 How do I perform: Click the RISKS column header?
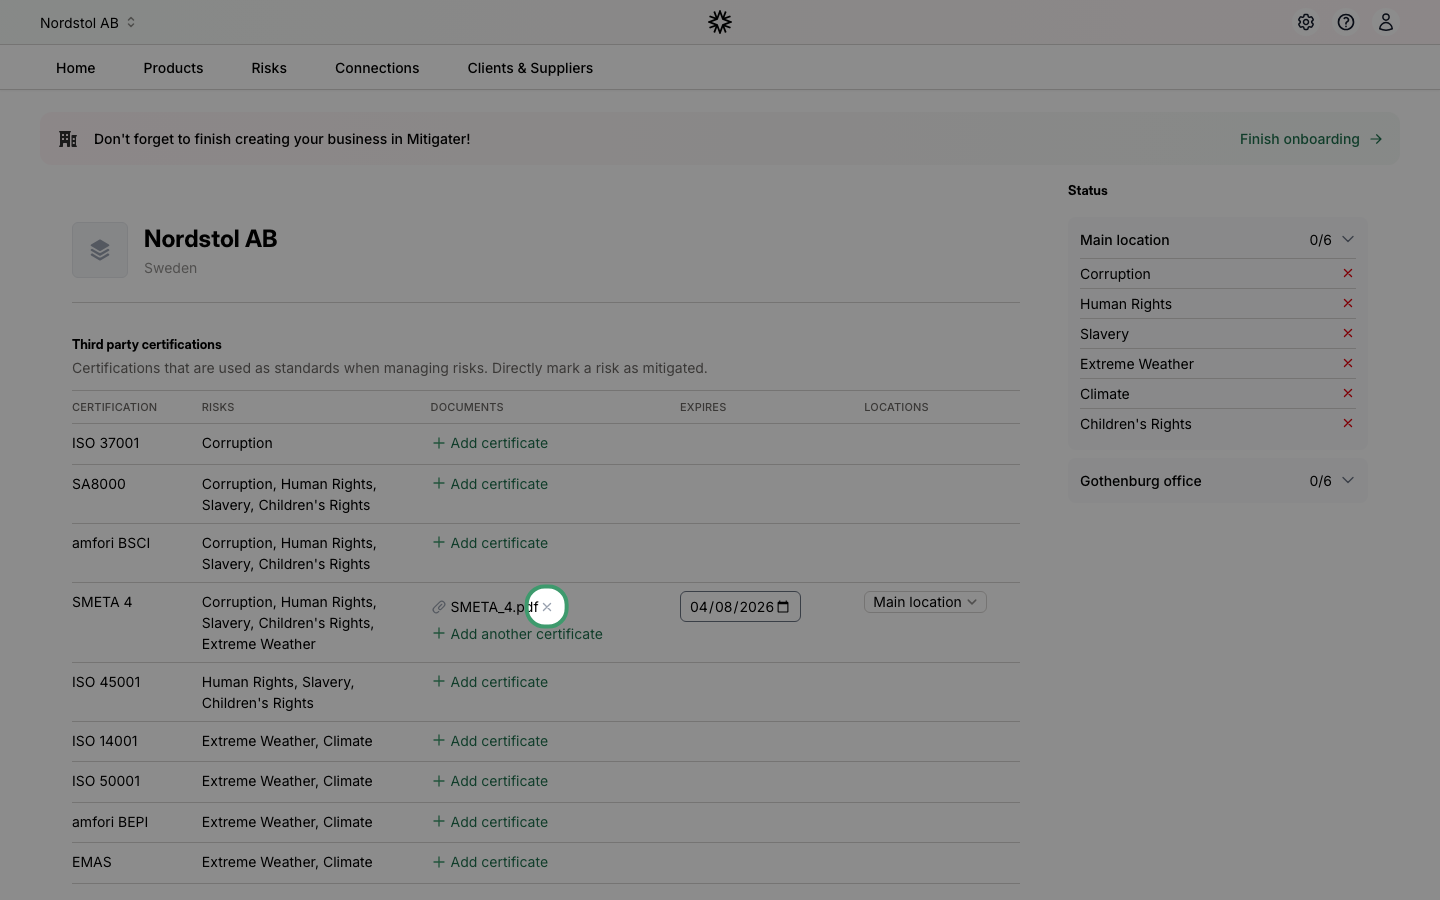coord(218,407)
